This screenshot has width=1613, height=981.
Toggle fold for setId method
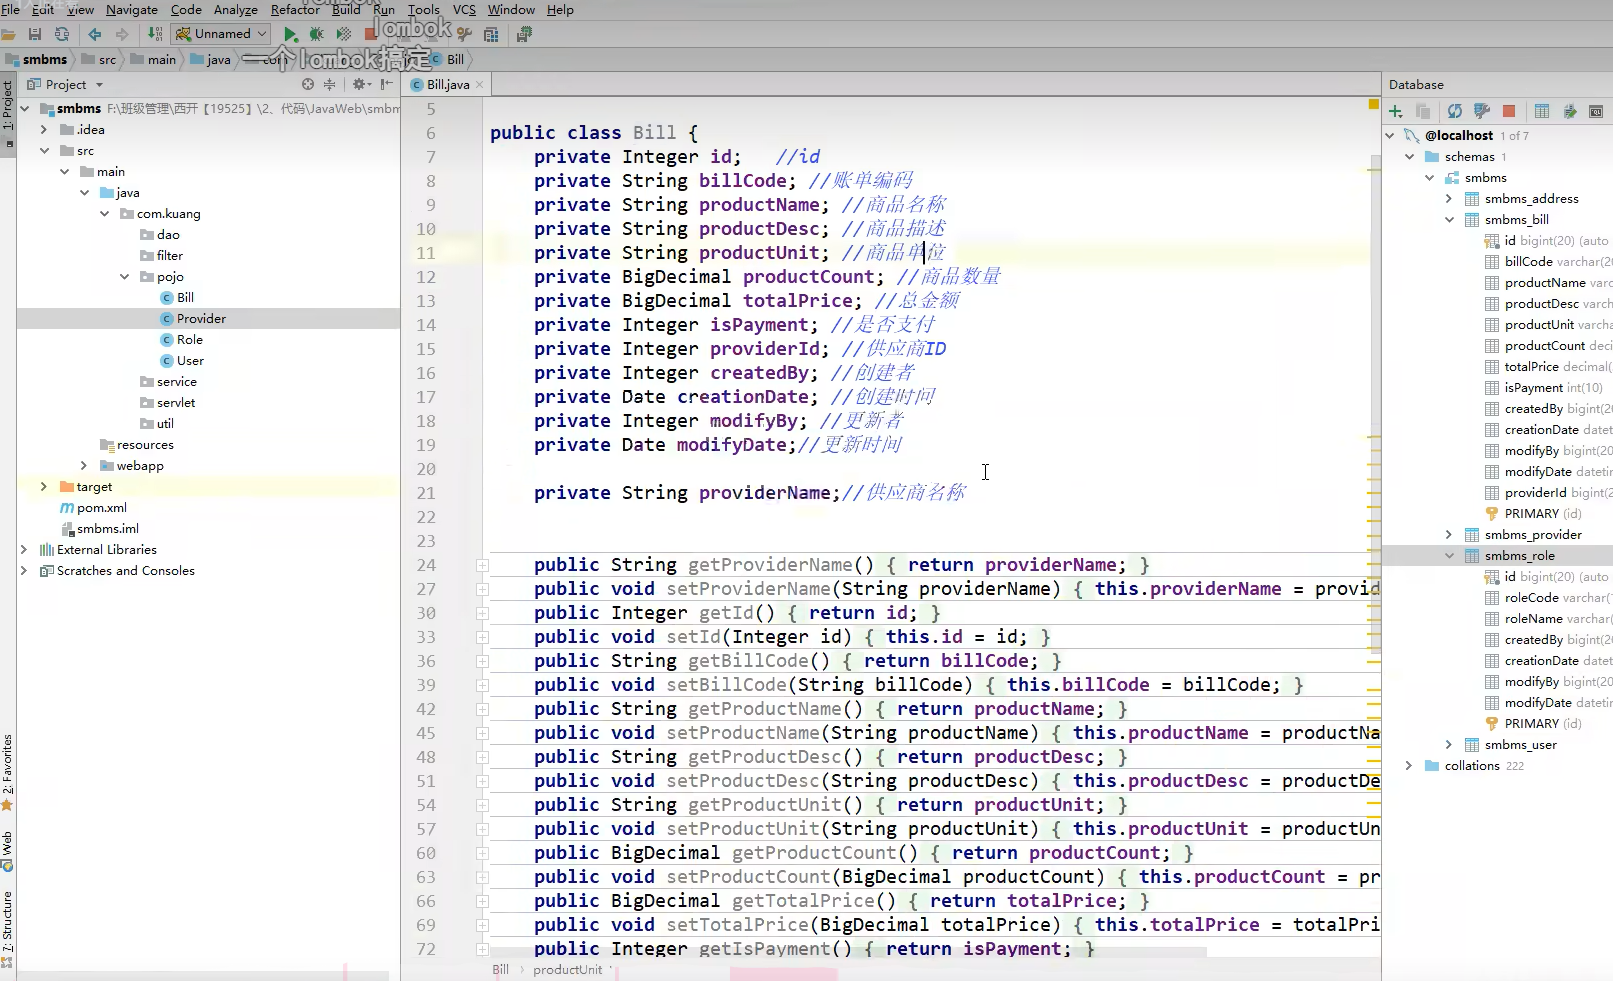[x=482, y=637]
